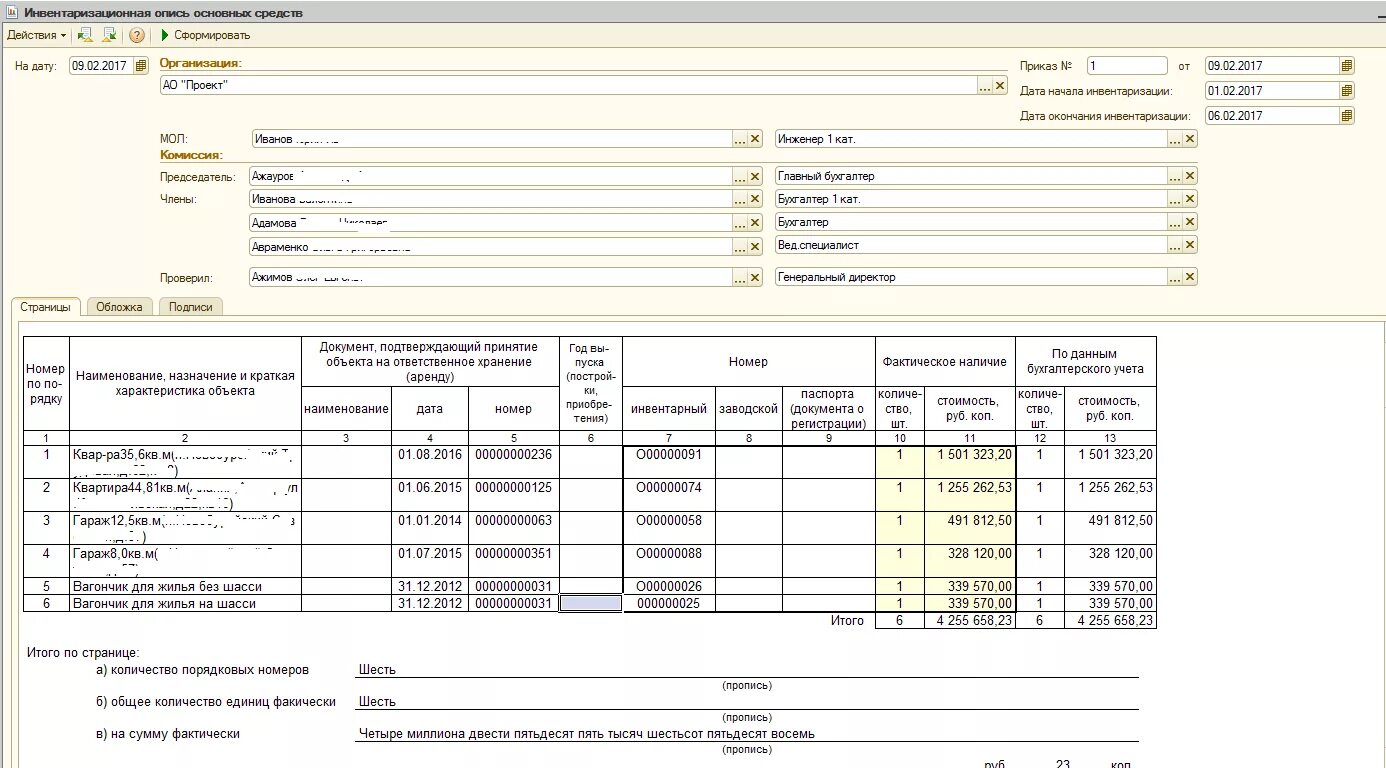Click date cell 01.07.2015
This screenshot has width=1386, height=768.
[x=430, y=561]
